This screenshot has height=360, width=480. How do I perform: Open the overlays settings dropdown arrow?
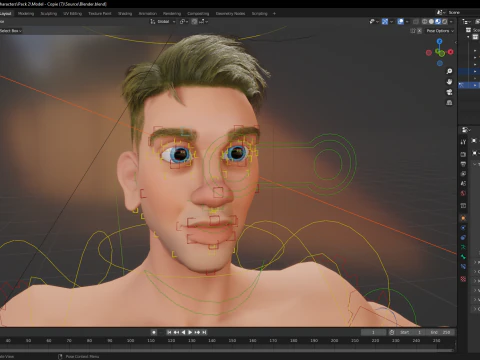click(x=407, y=22)
